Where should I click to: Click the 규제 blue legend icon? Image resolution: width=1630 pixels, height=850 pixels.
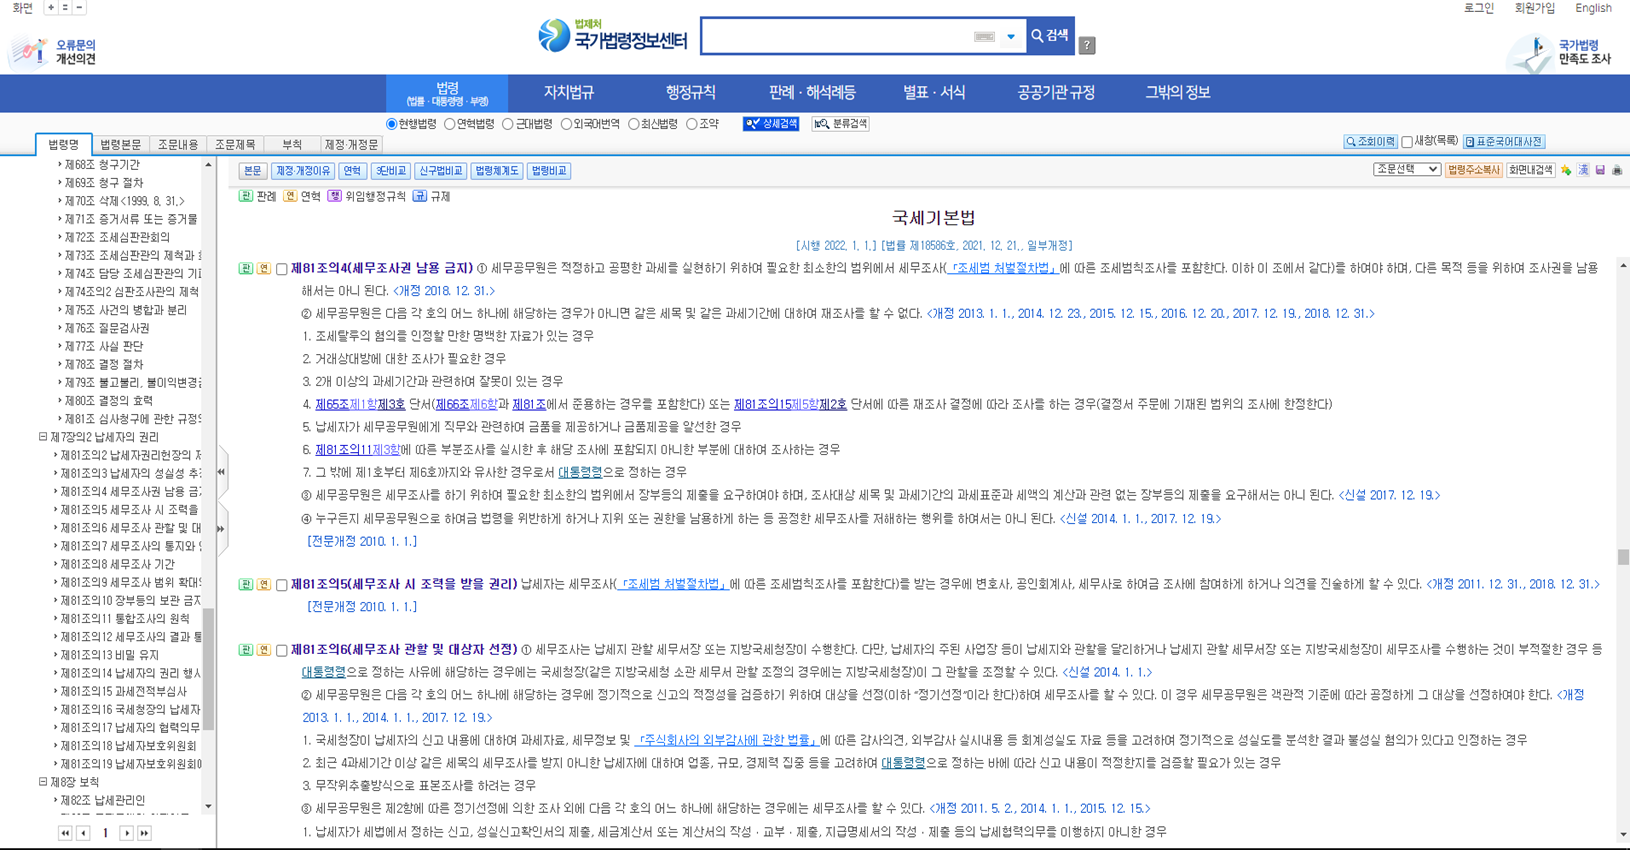pos(420,196)
